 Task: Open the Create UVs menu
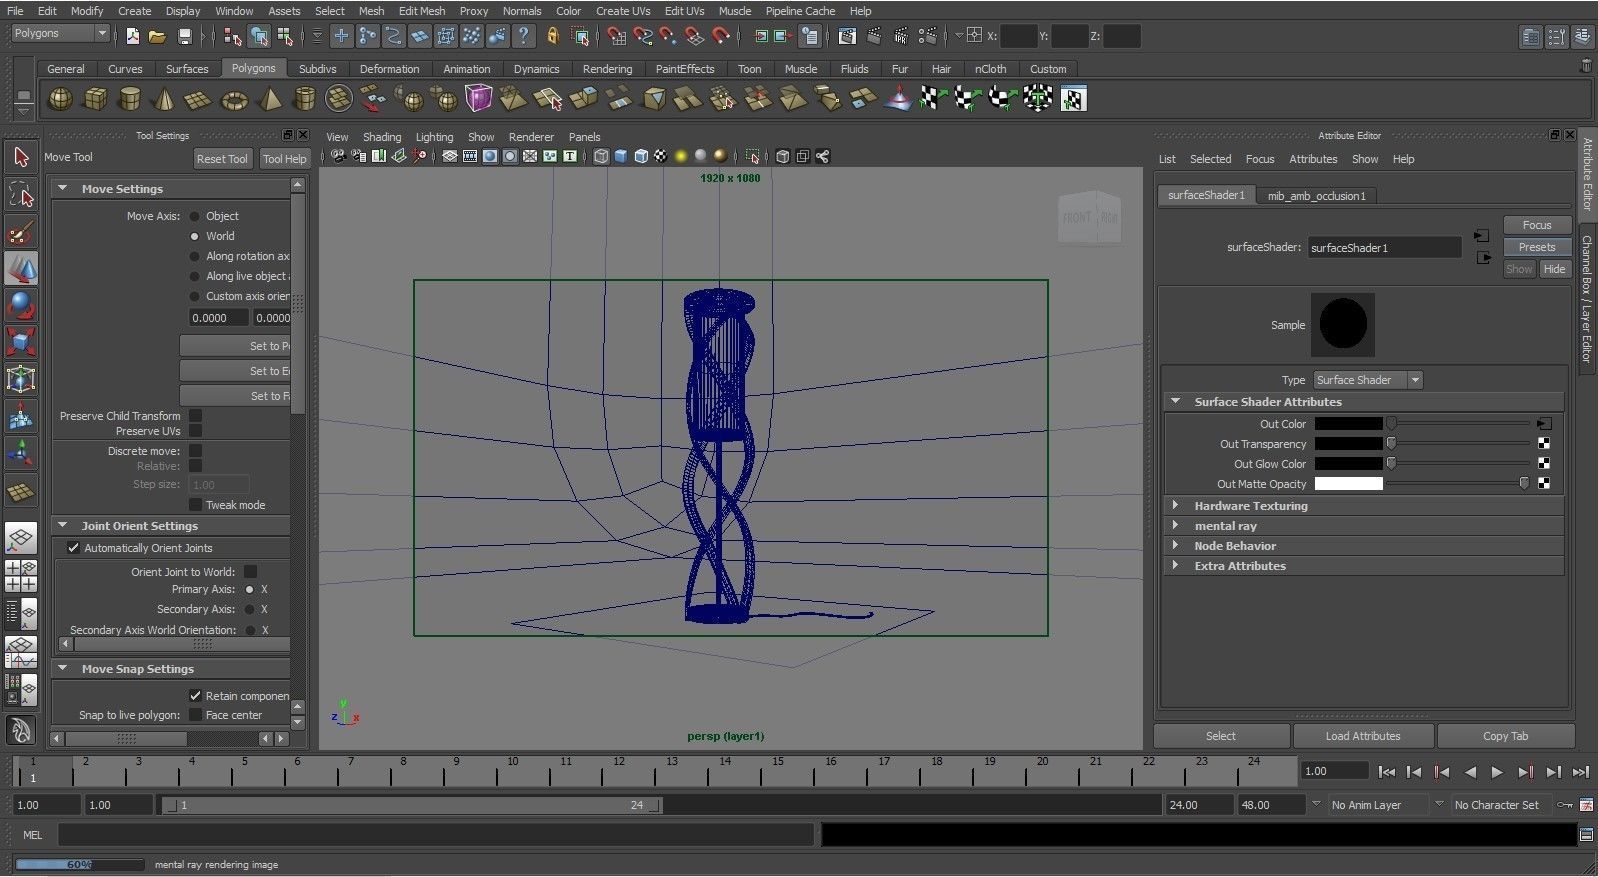point(623,11)
